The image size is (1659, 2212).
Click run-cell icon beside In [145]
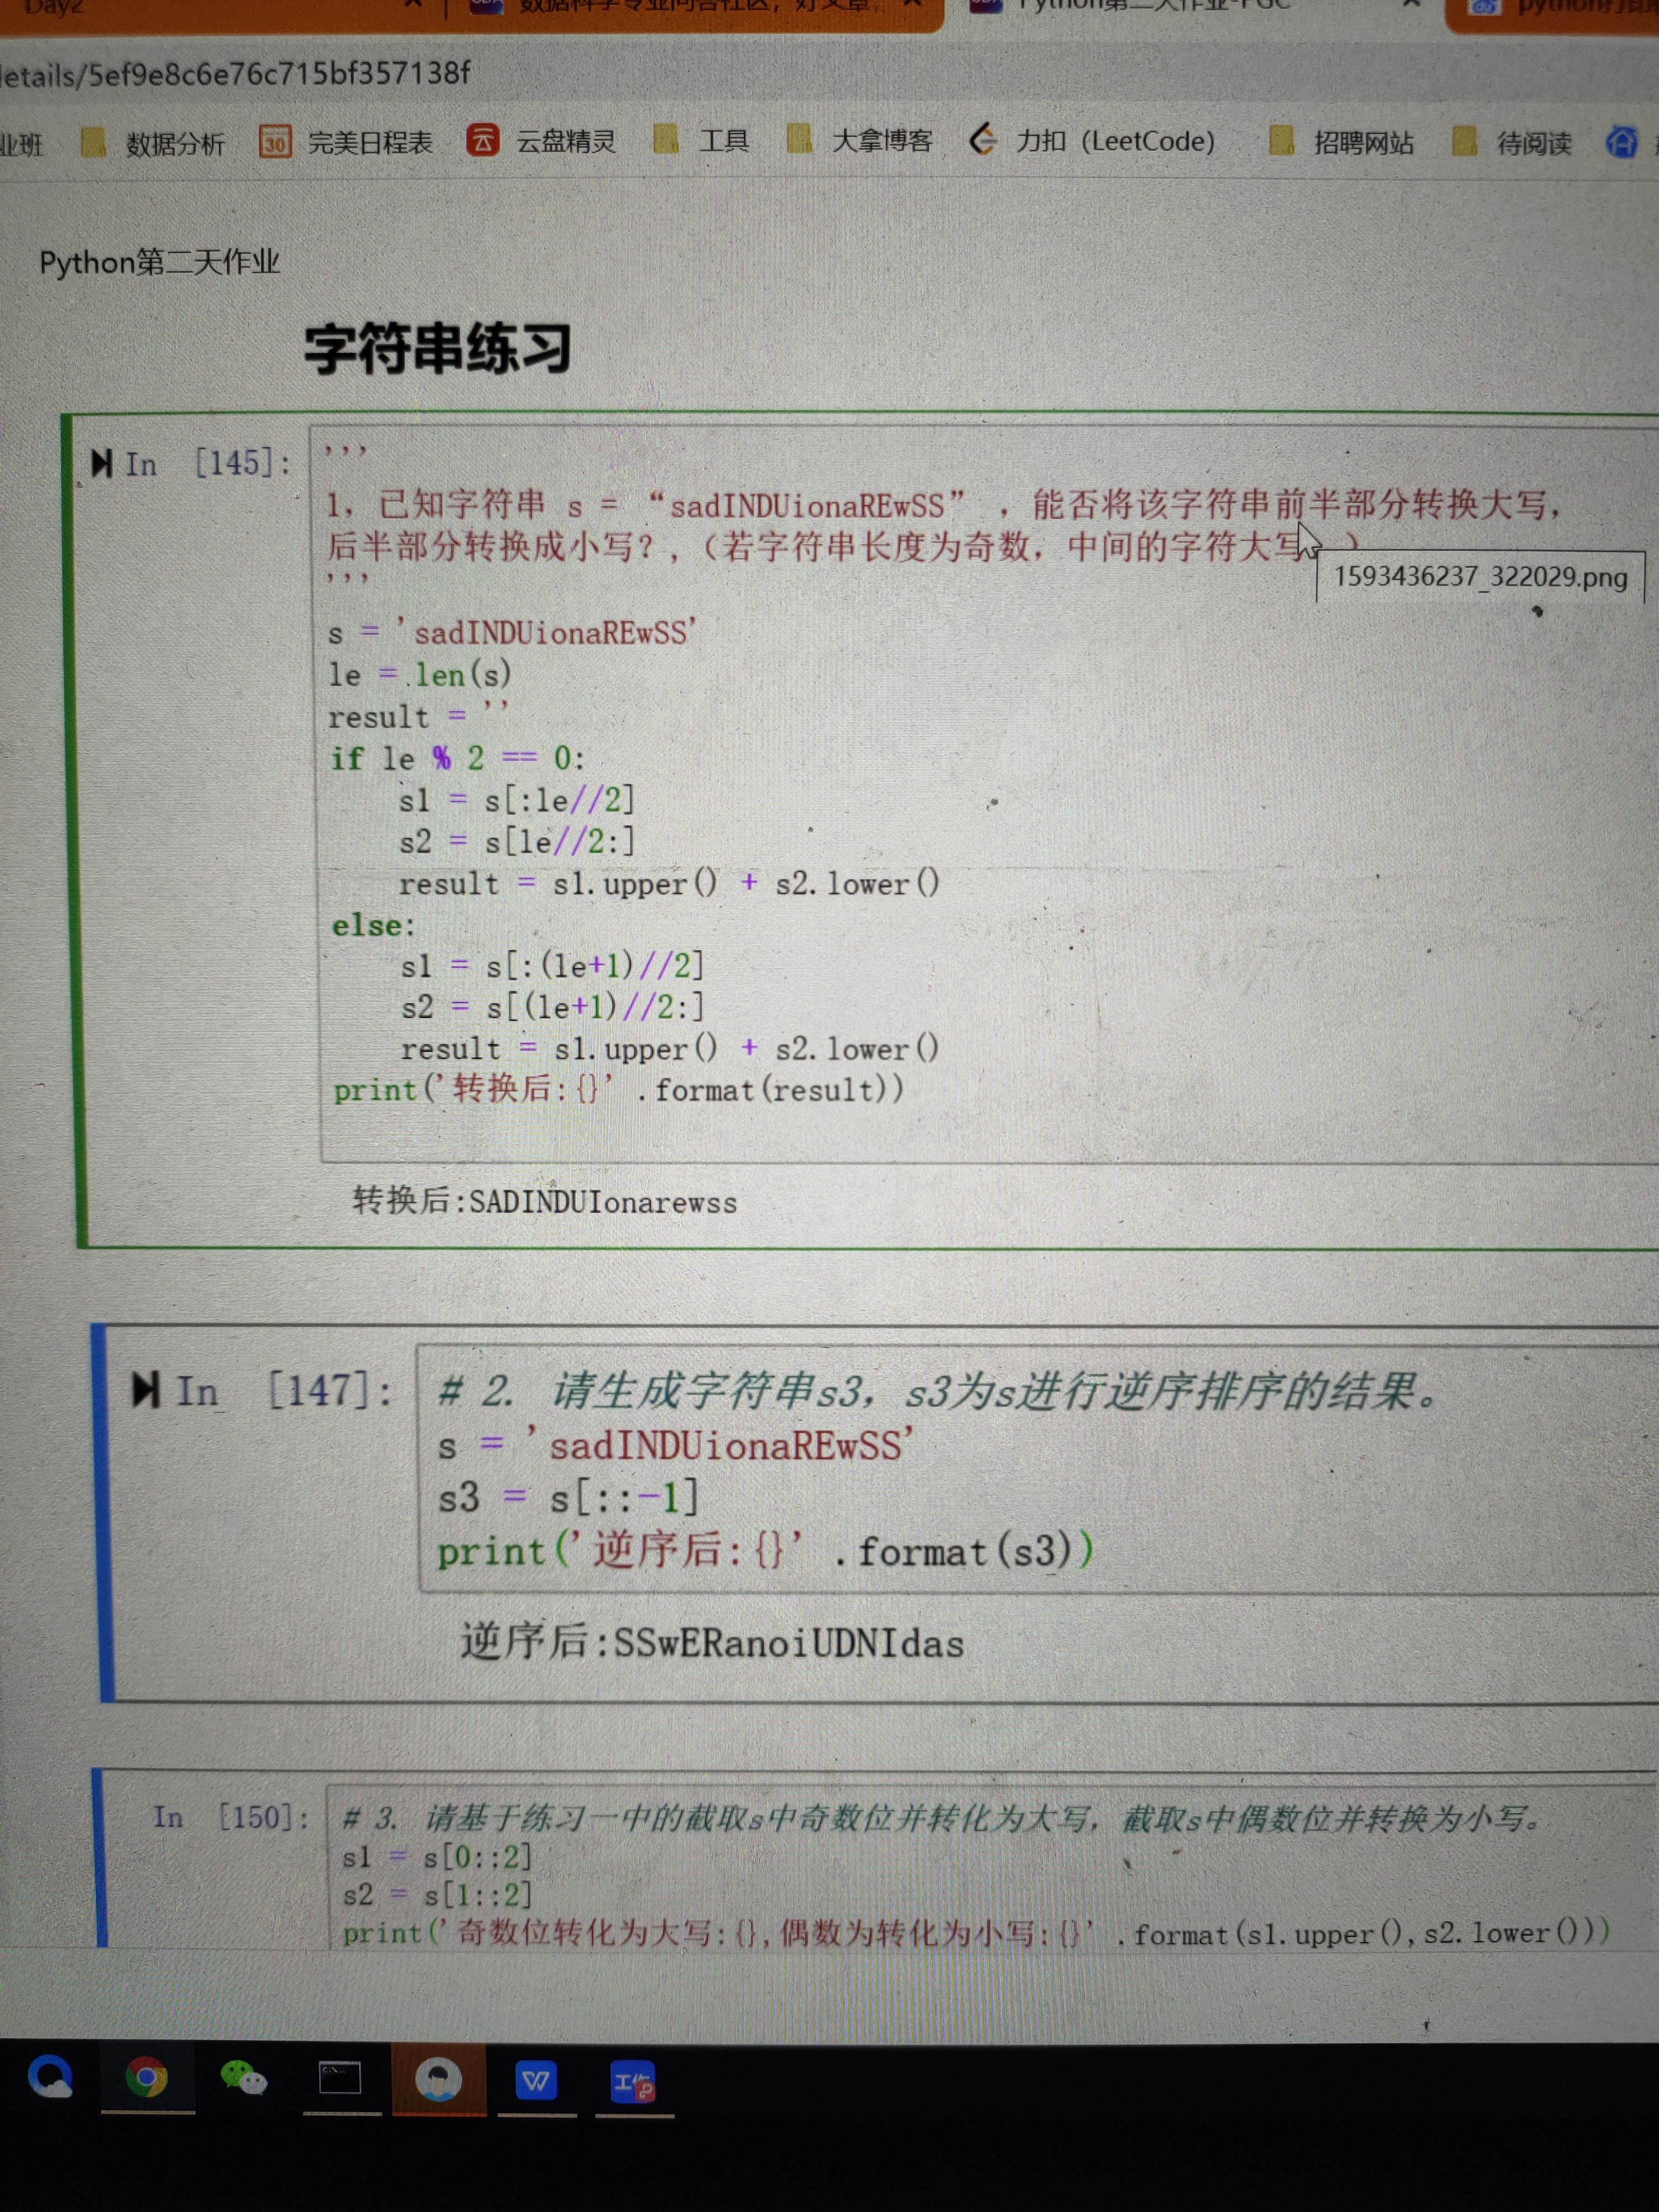[101, 463]
